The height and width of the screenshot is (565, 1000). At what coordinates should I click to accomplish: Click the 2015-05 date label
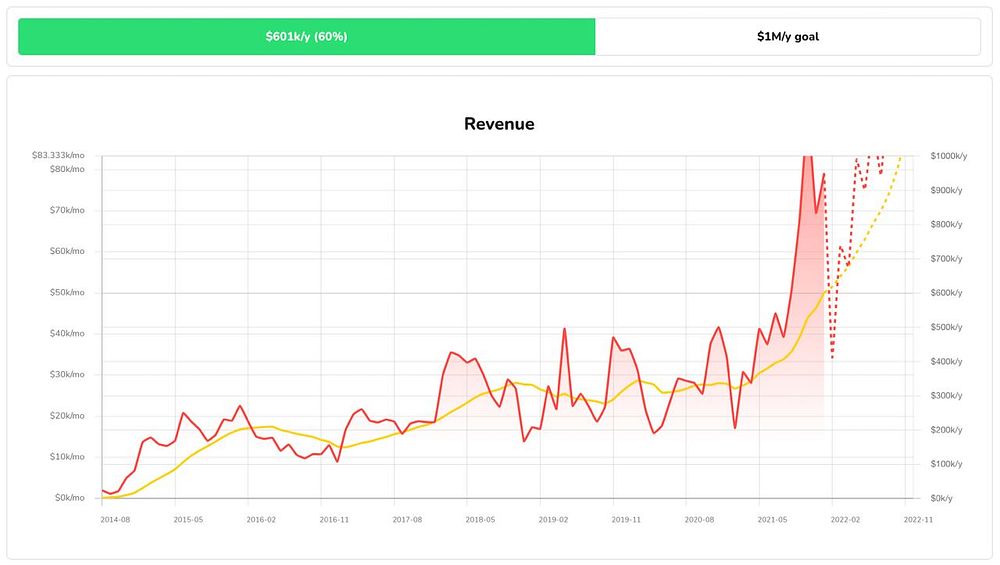click(188, 520)
